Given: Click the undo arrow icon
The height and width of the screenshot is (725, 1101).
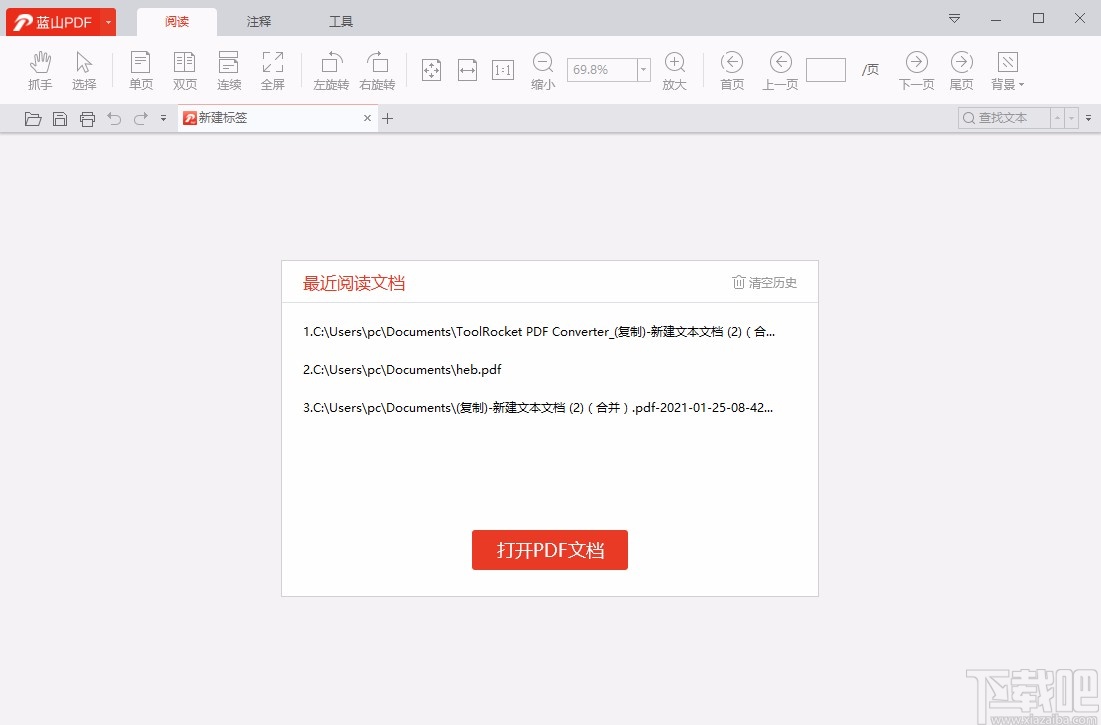Looking at the screenshot, I should click(x=114, y=117).
